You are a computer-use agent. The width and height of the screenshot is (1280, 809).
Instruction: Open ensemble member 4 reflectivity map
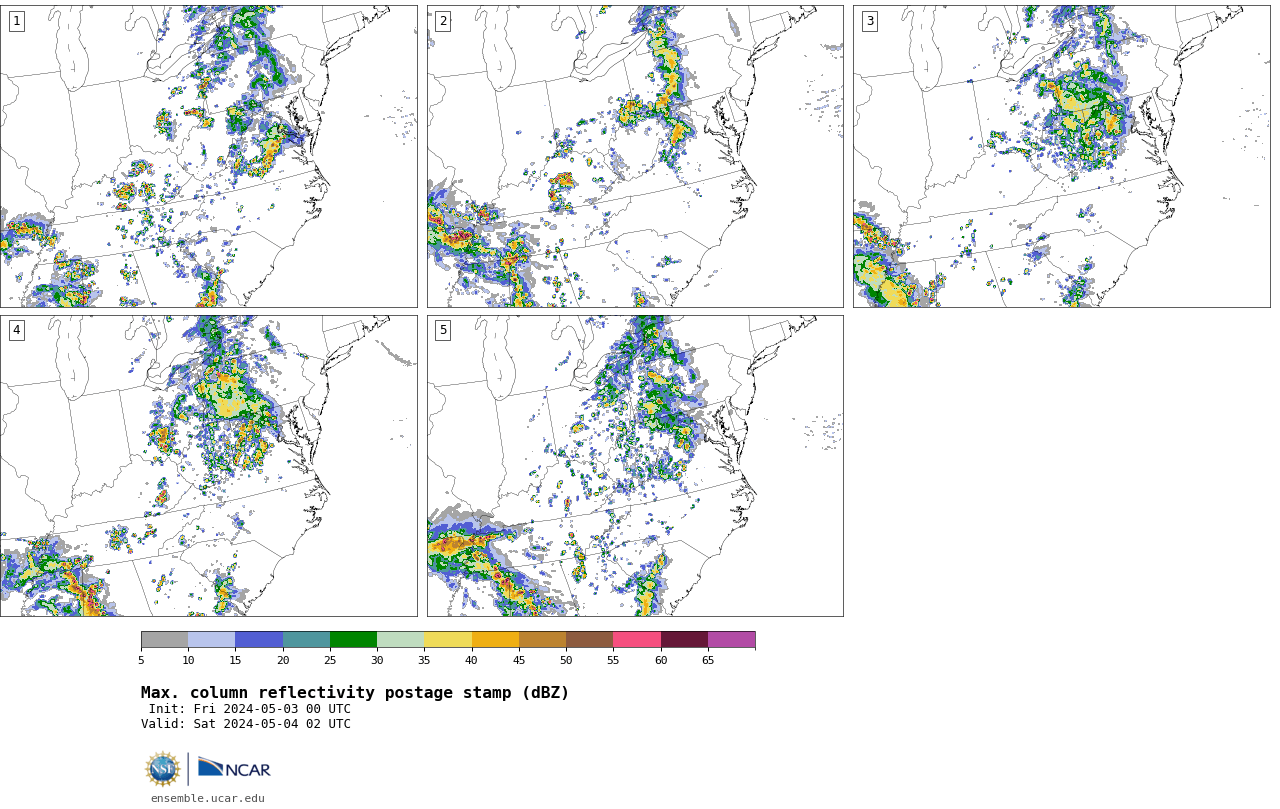tap(208, 466)
